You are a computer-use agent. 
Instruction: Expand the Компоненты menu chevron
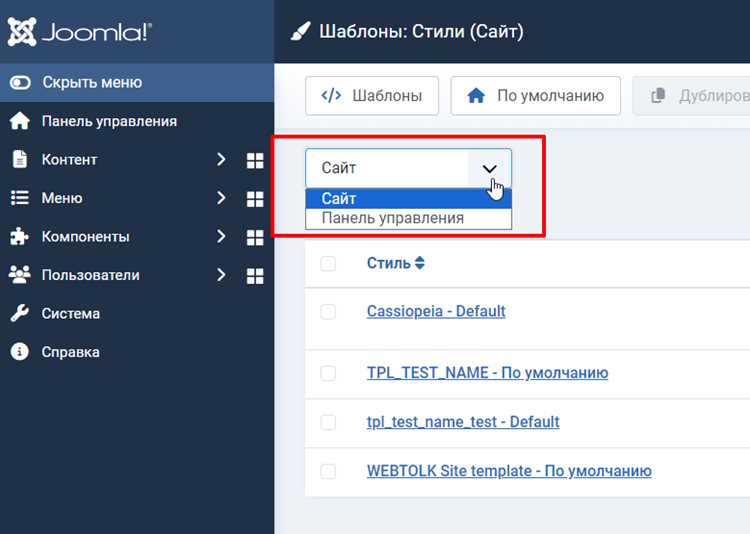click(221, 236)
